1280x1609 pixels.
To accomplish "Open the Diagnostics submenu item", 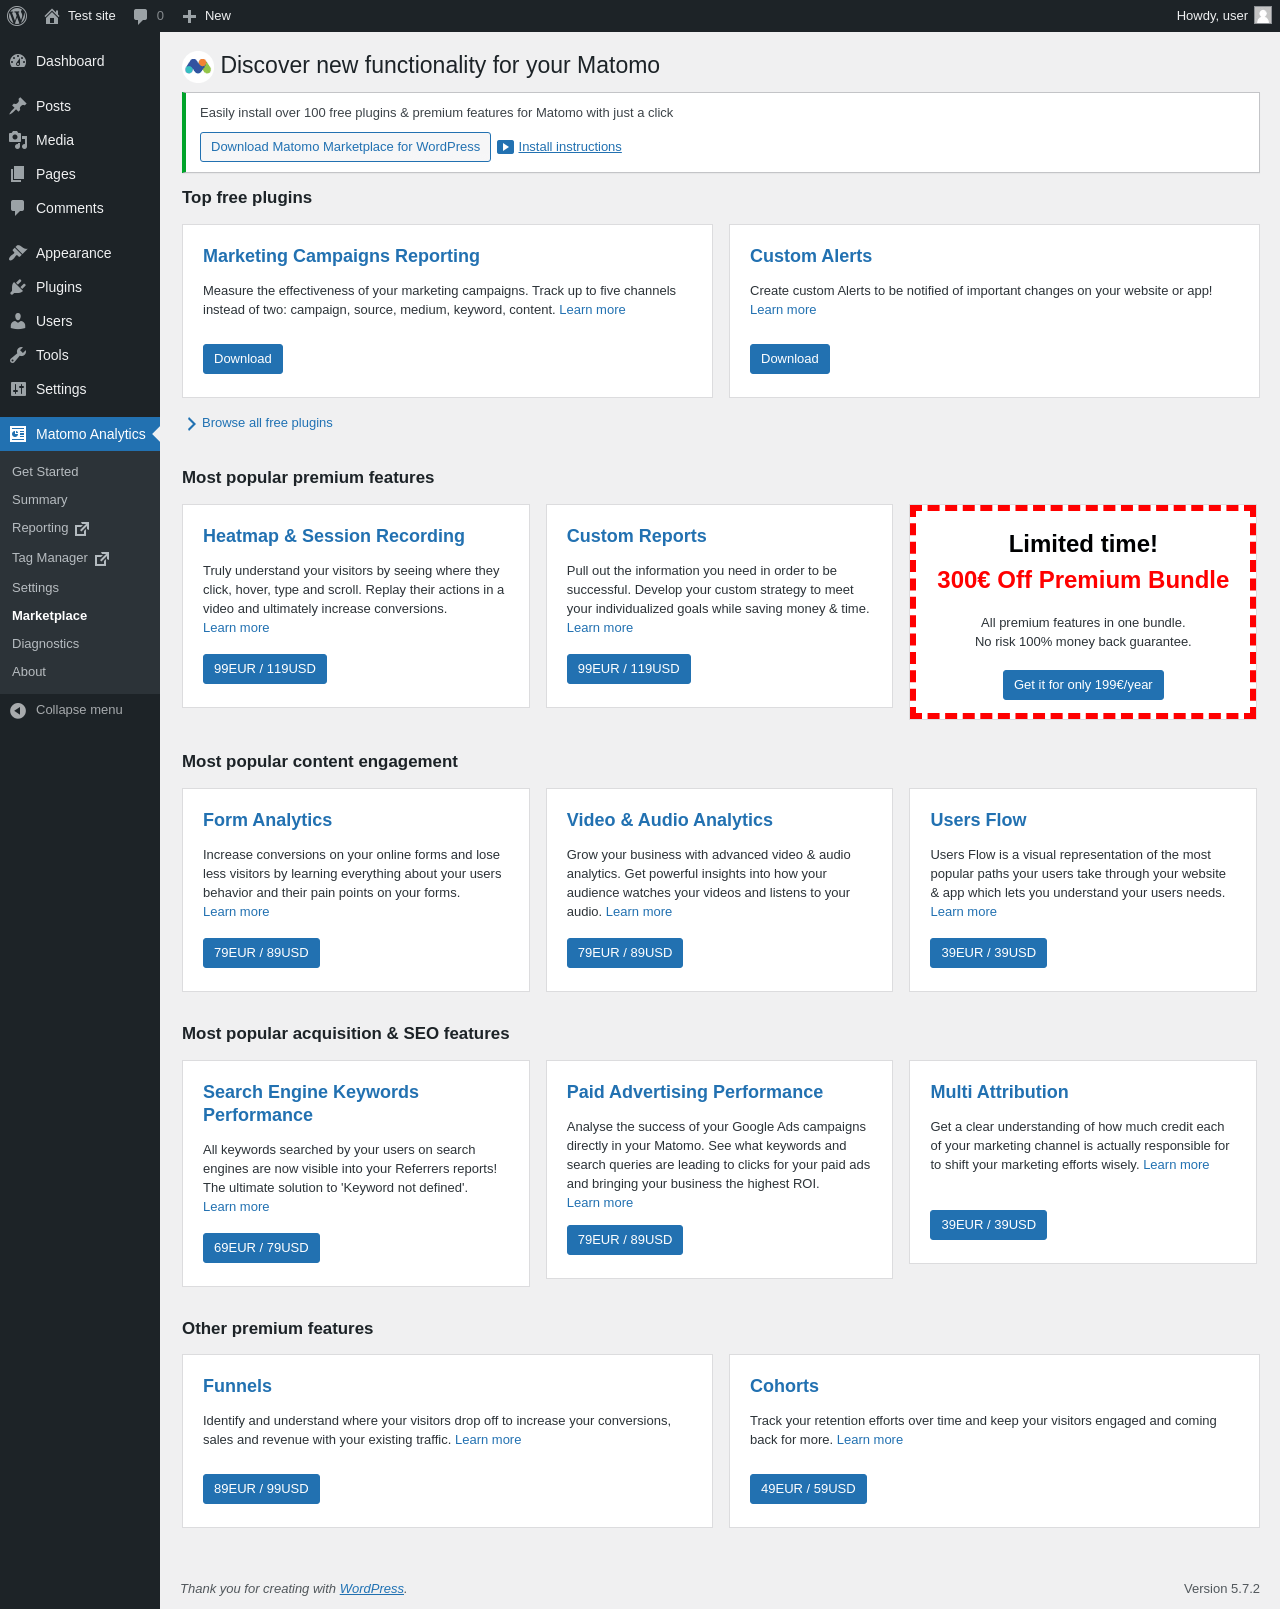I will (45, 644).
